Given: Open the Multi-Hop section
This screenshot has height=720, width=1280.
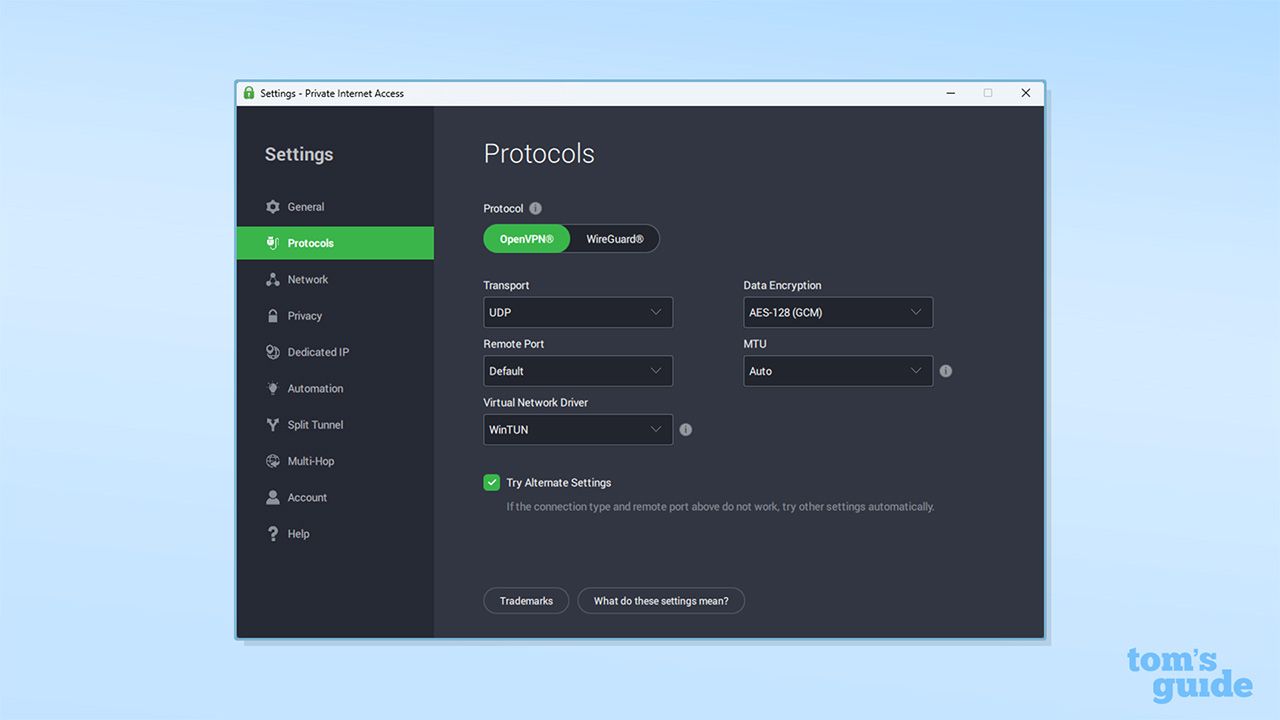Looking at the screenshot, I should click(x=311, y=461).
